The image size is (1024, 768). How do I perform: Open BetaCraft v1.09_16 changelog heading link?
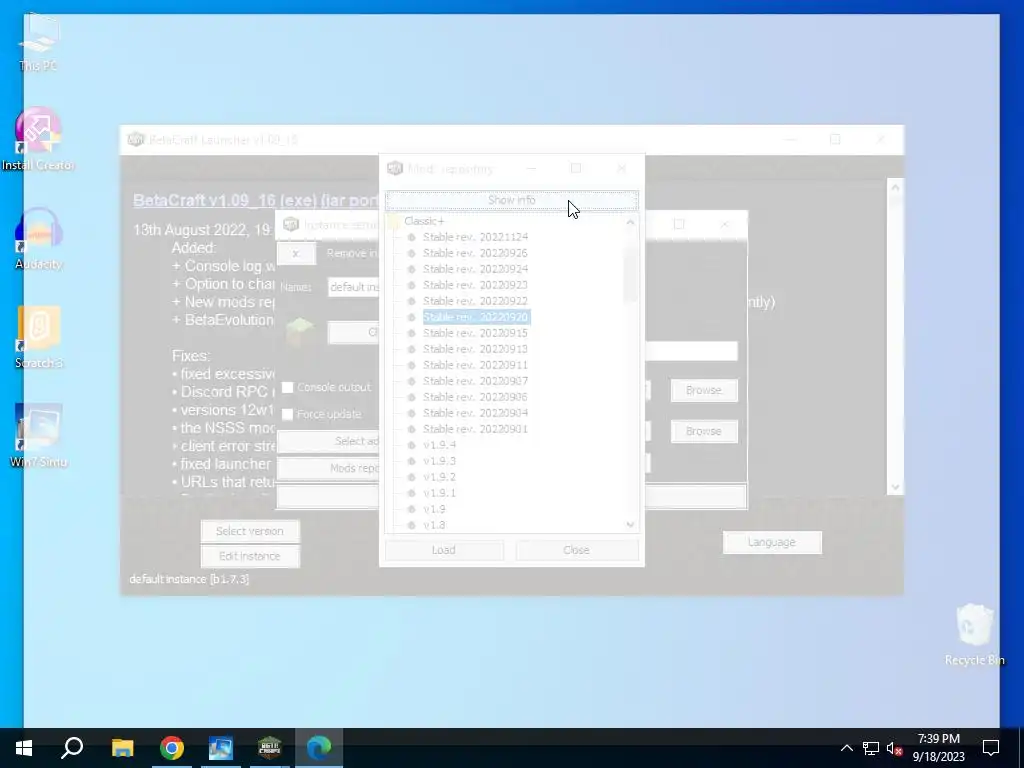(256, 200)
